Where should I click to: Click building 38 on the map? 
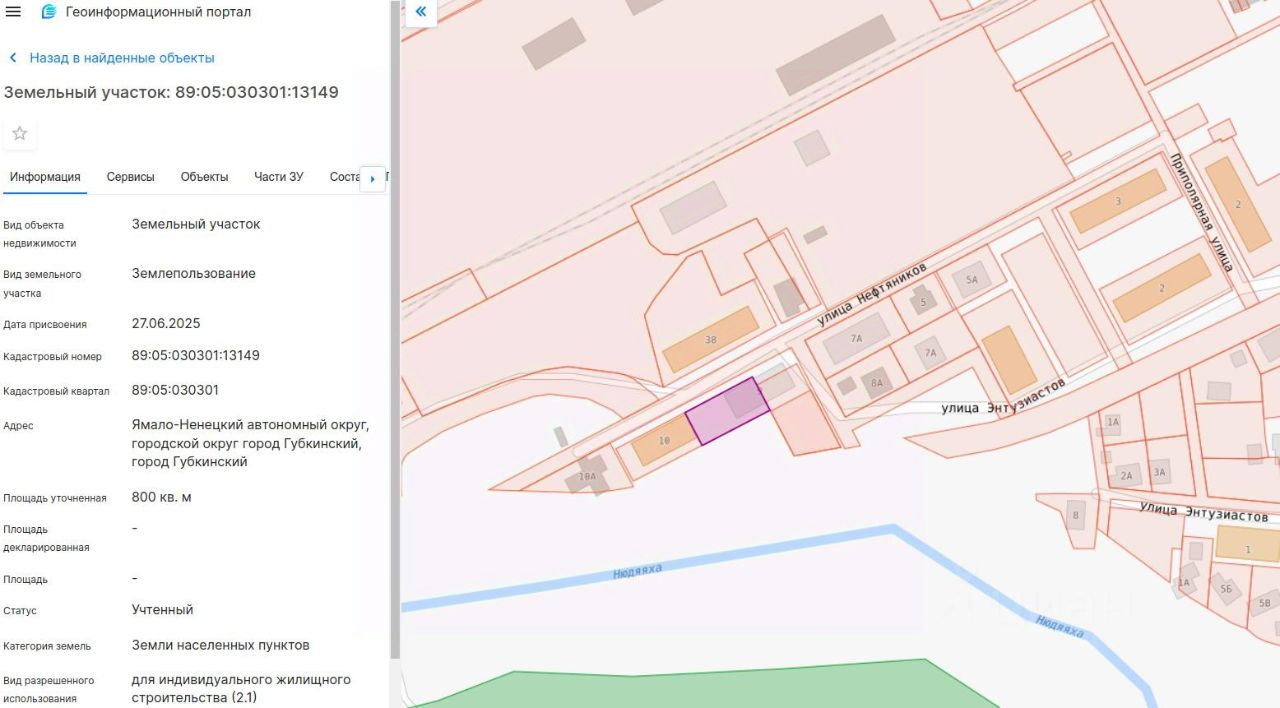tap(710, 339)
